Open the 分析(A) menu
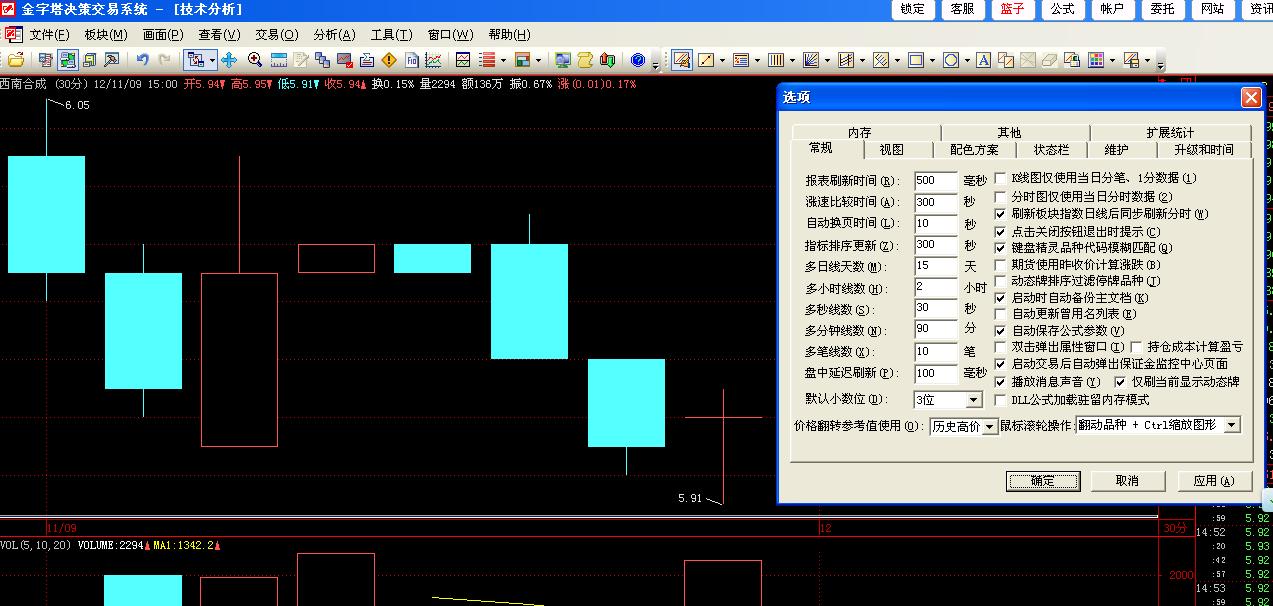The height and width of the screenshot is (606, 1273). tap(334, 34)
